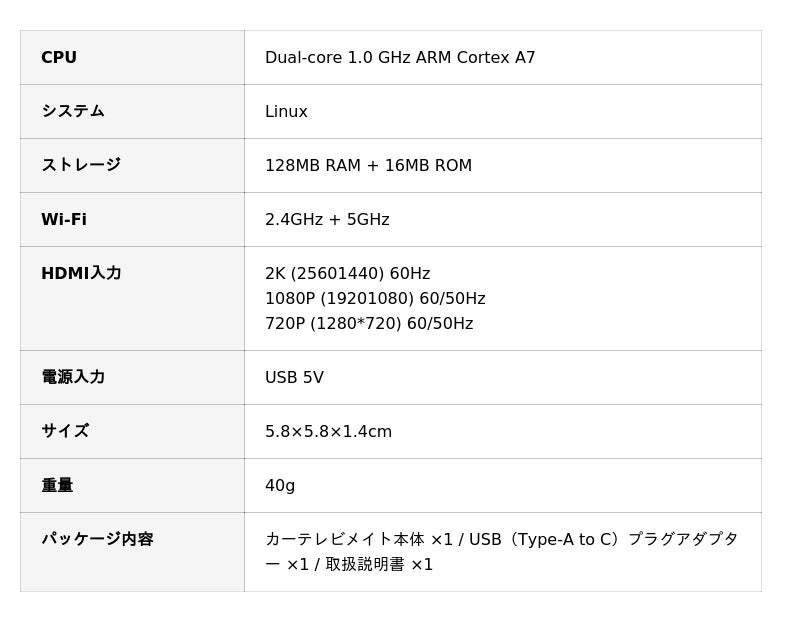Click the Dual-core 1.0 GHz ARM Cortex A7 text
This screenshot has height=622, width=800.
point(400,58)
